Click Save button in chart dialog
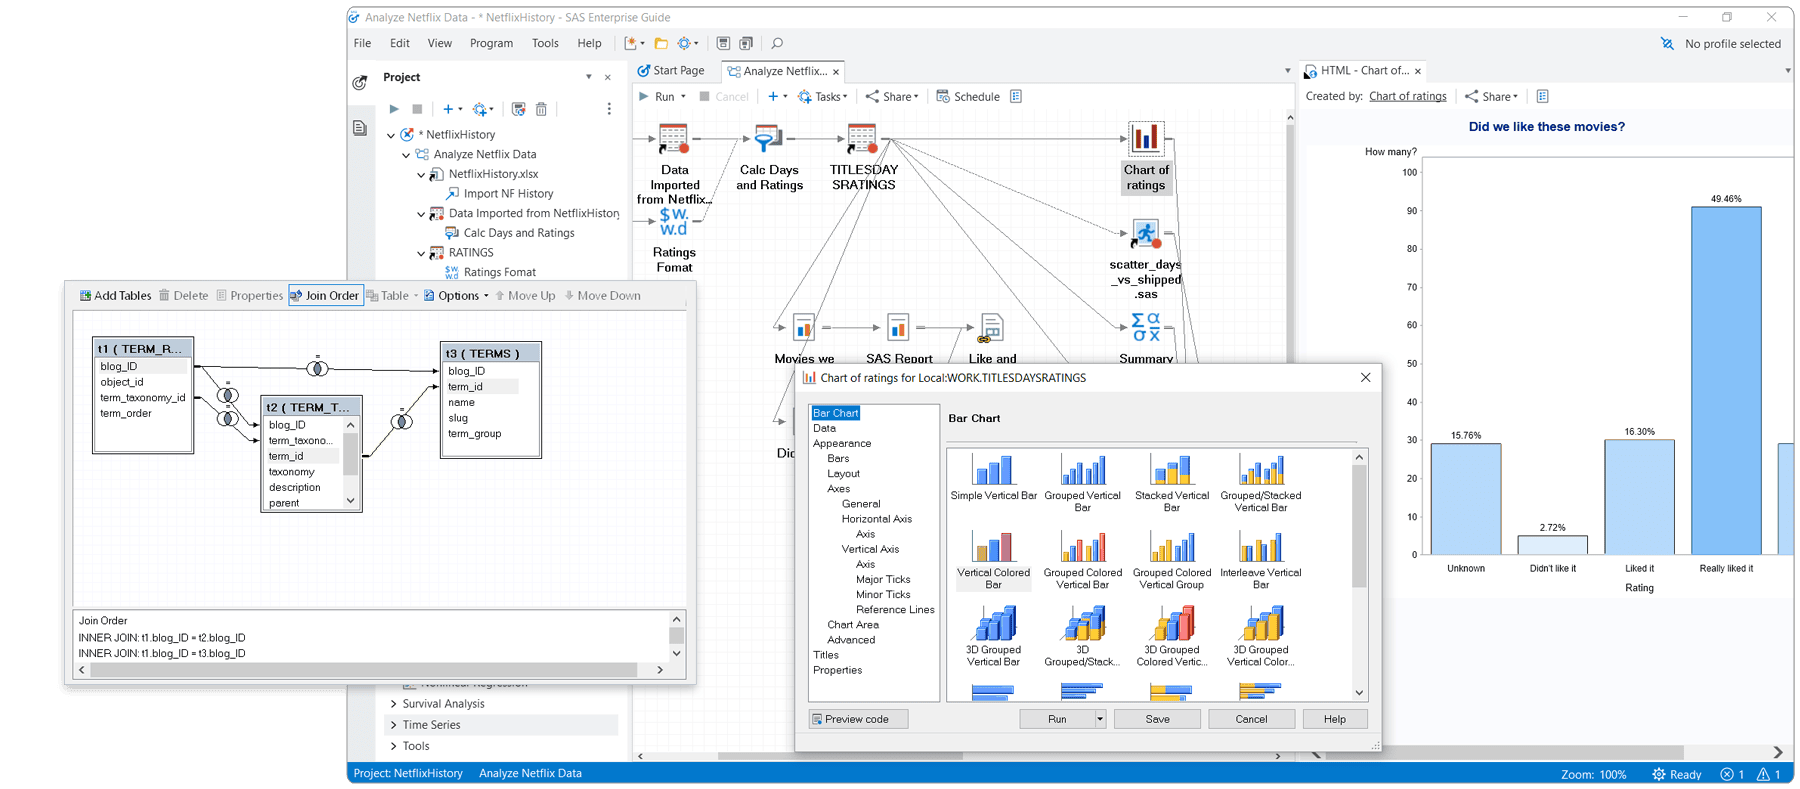 click(1157, 719)
